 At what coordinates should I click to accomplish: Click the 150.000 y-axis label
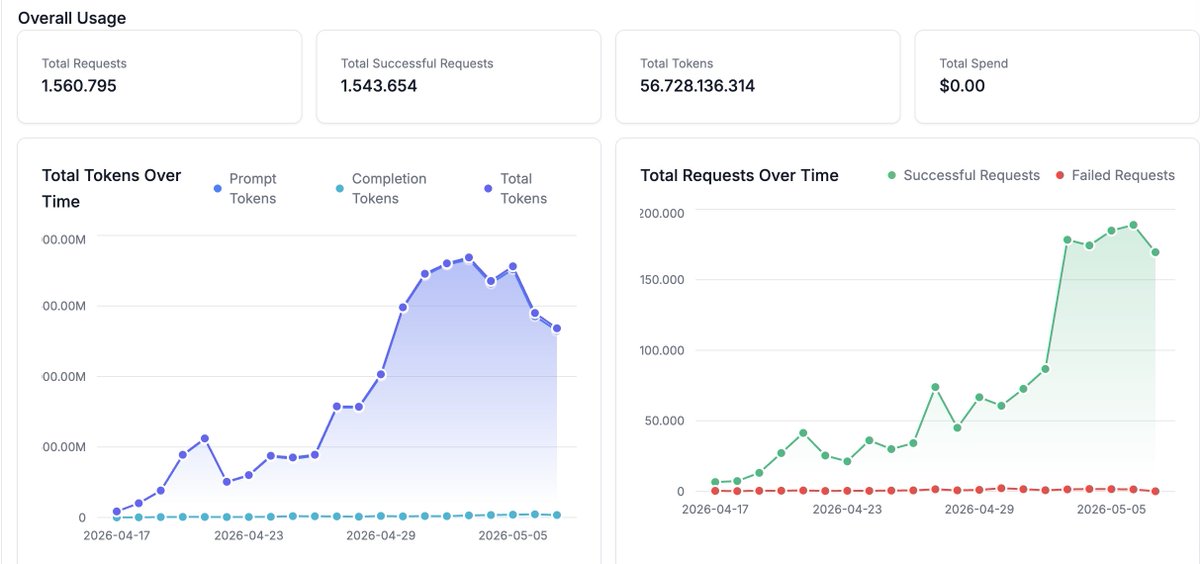click(x=662, y=279)
